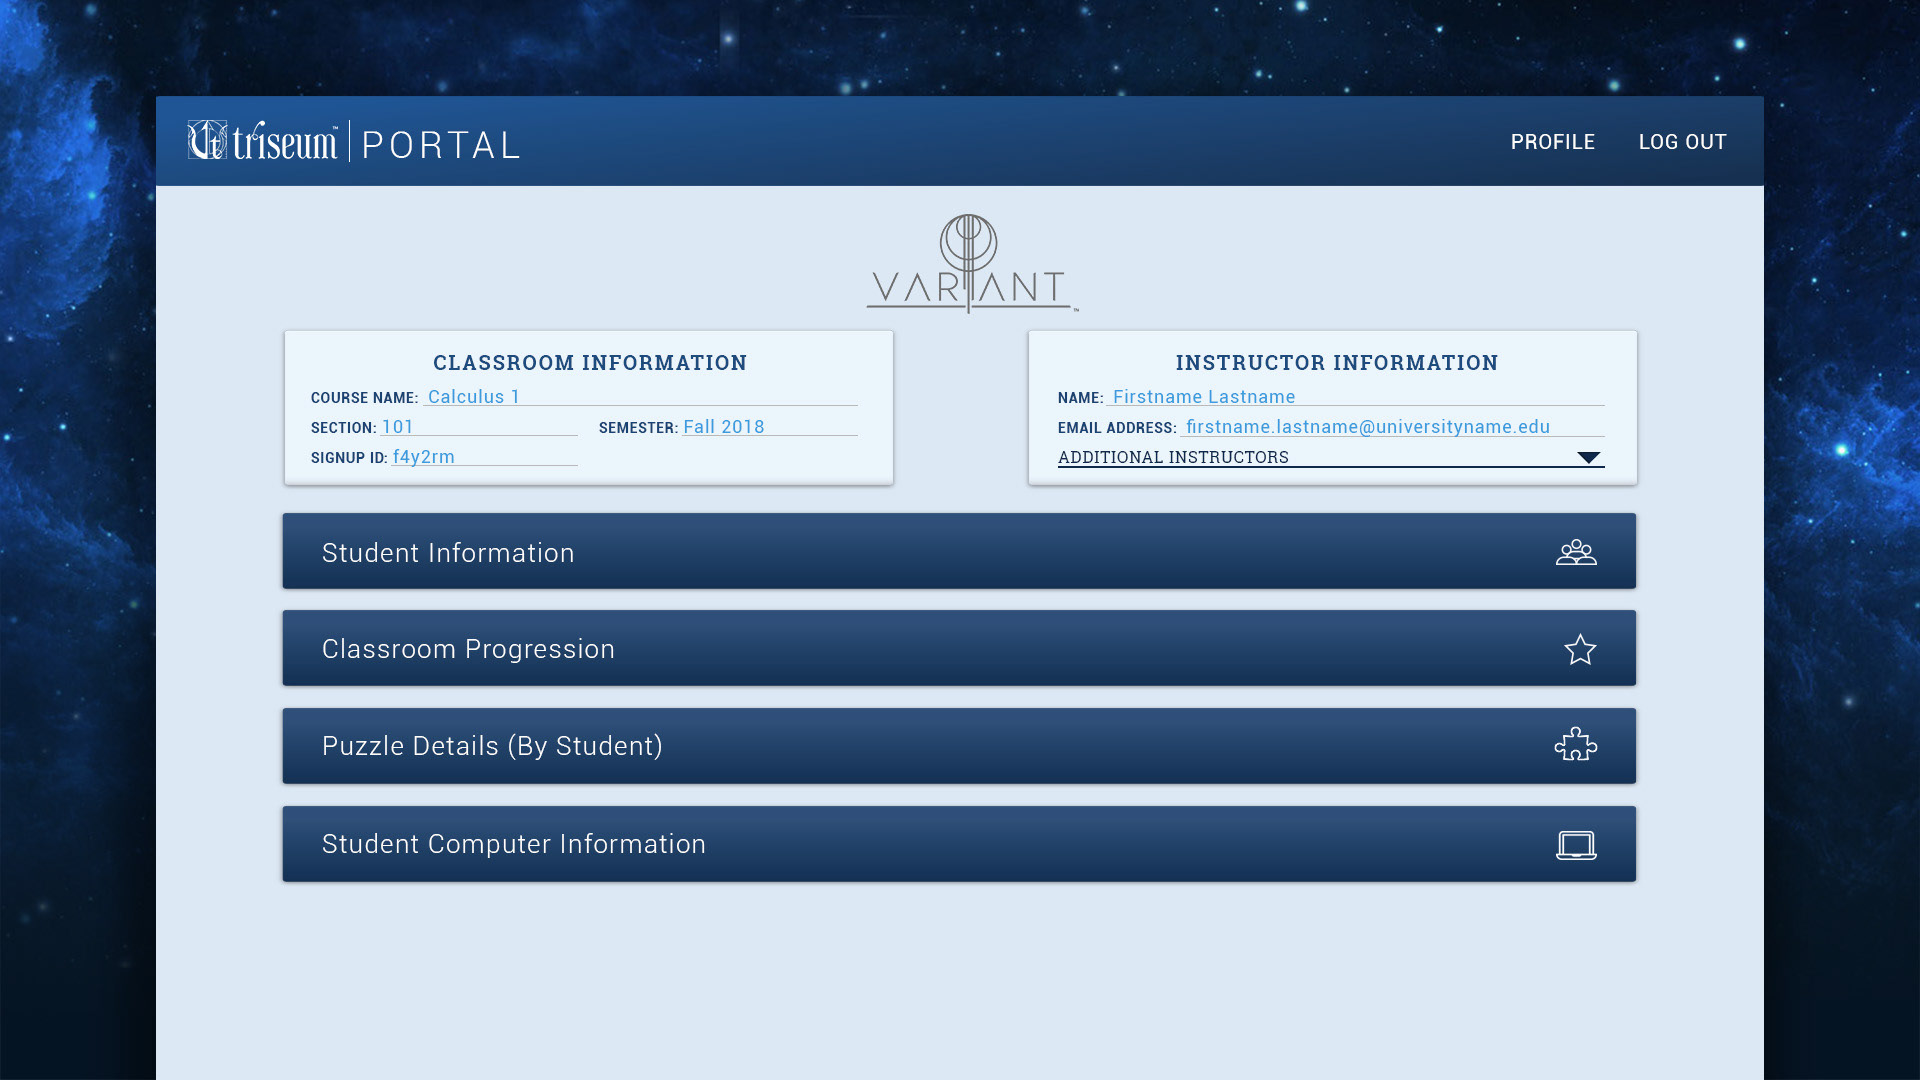Image resolution: width=1920 pixels, height=1080 pixels.
Task: Edit the instructor Name field Firstname Lastname
Action: pyautogui.click(x=1355, y=396)
